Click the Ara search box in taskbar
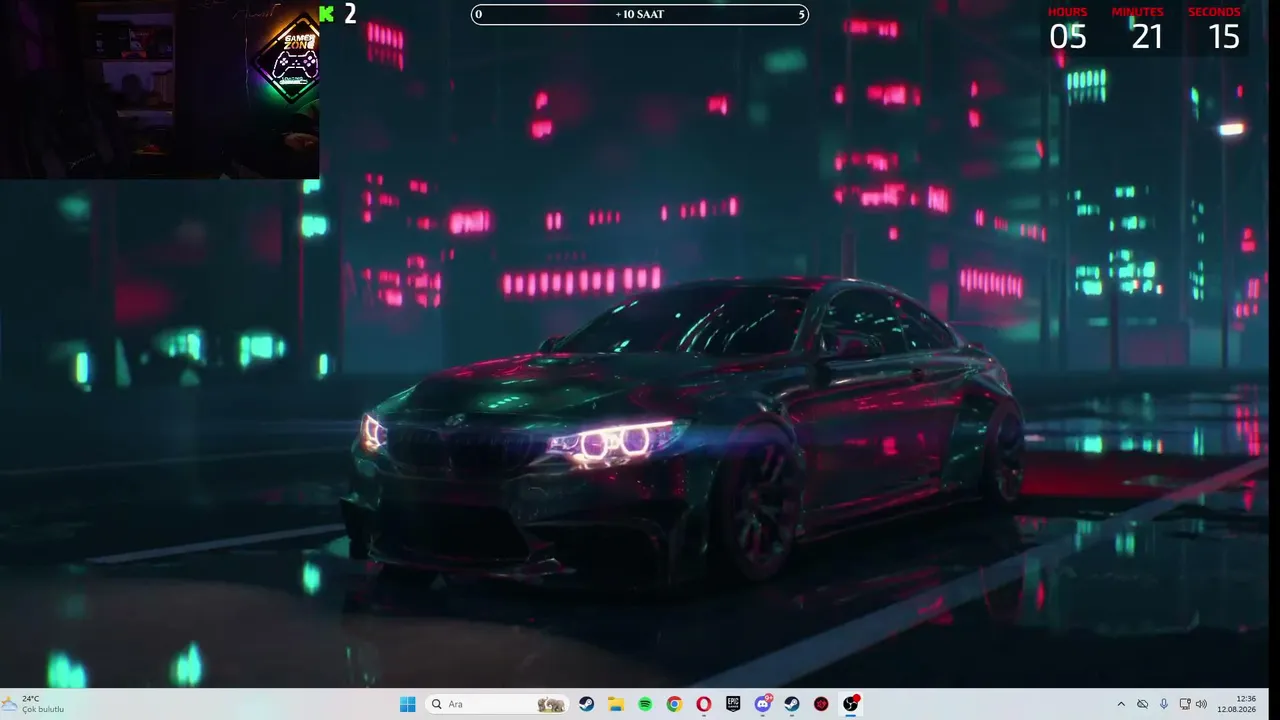Viewport: 1280px width, 720px height. point(497,704)
